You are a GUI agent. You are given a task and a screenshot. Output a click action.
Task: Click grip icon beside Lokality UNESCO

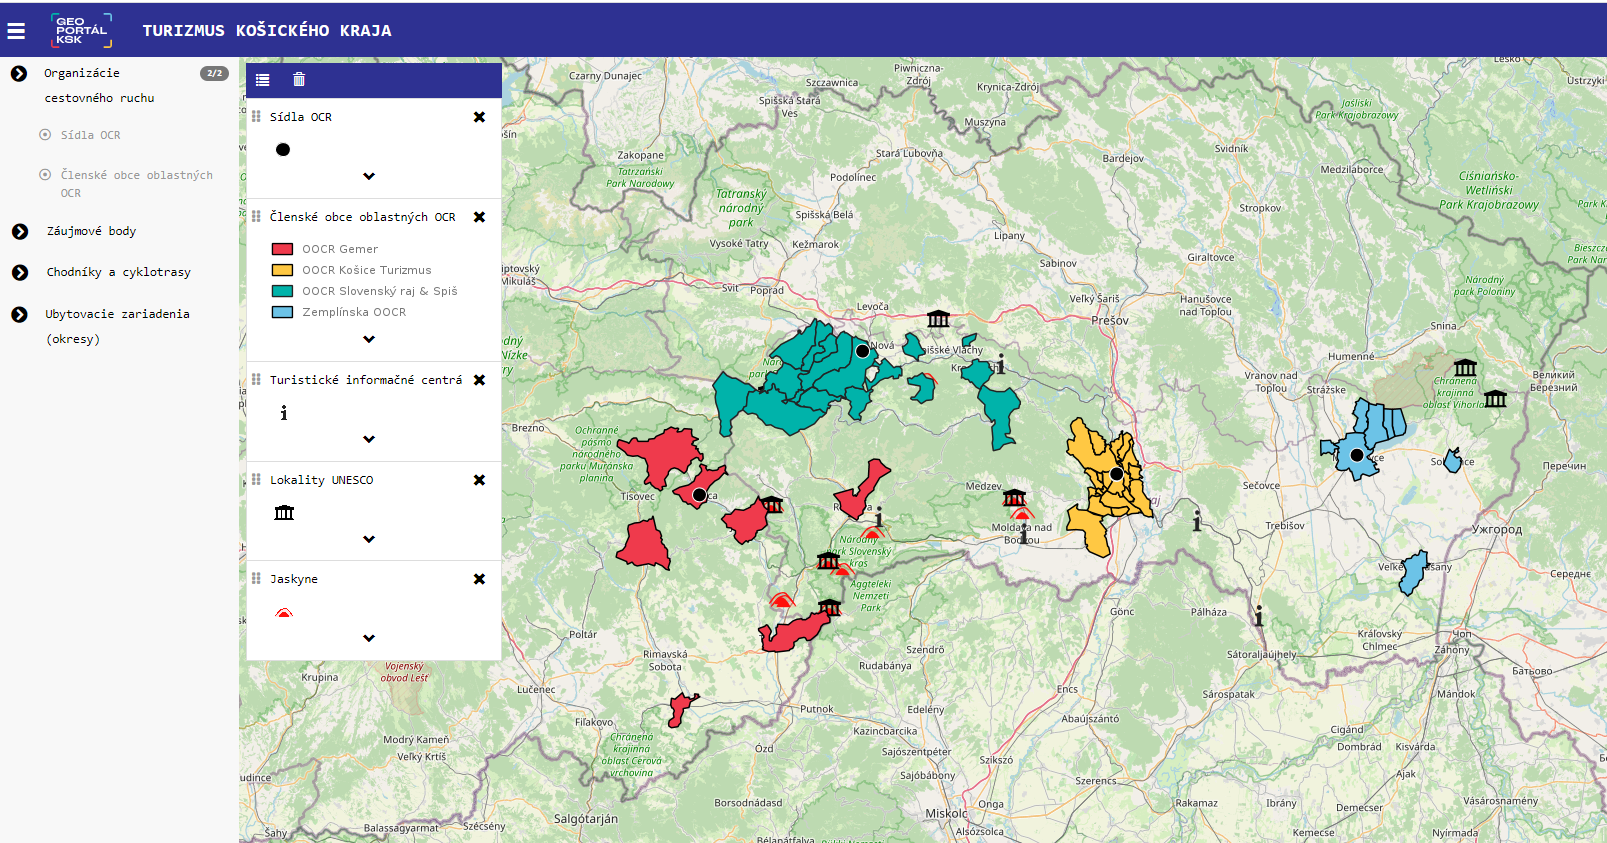tap(256, 480)
